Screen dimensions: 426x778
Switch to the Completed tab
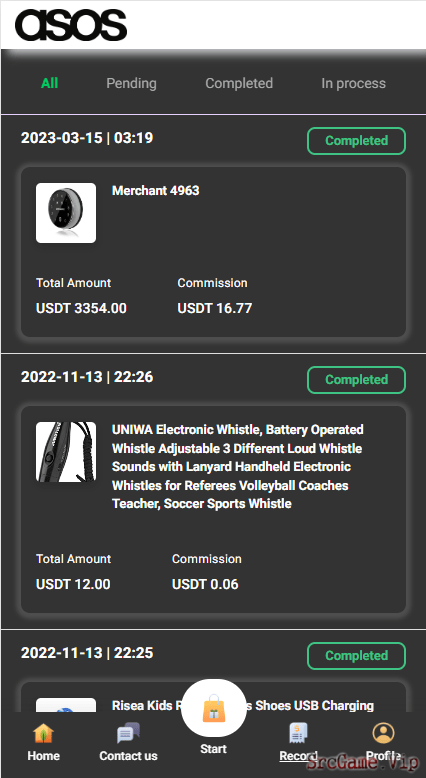239,83
